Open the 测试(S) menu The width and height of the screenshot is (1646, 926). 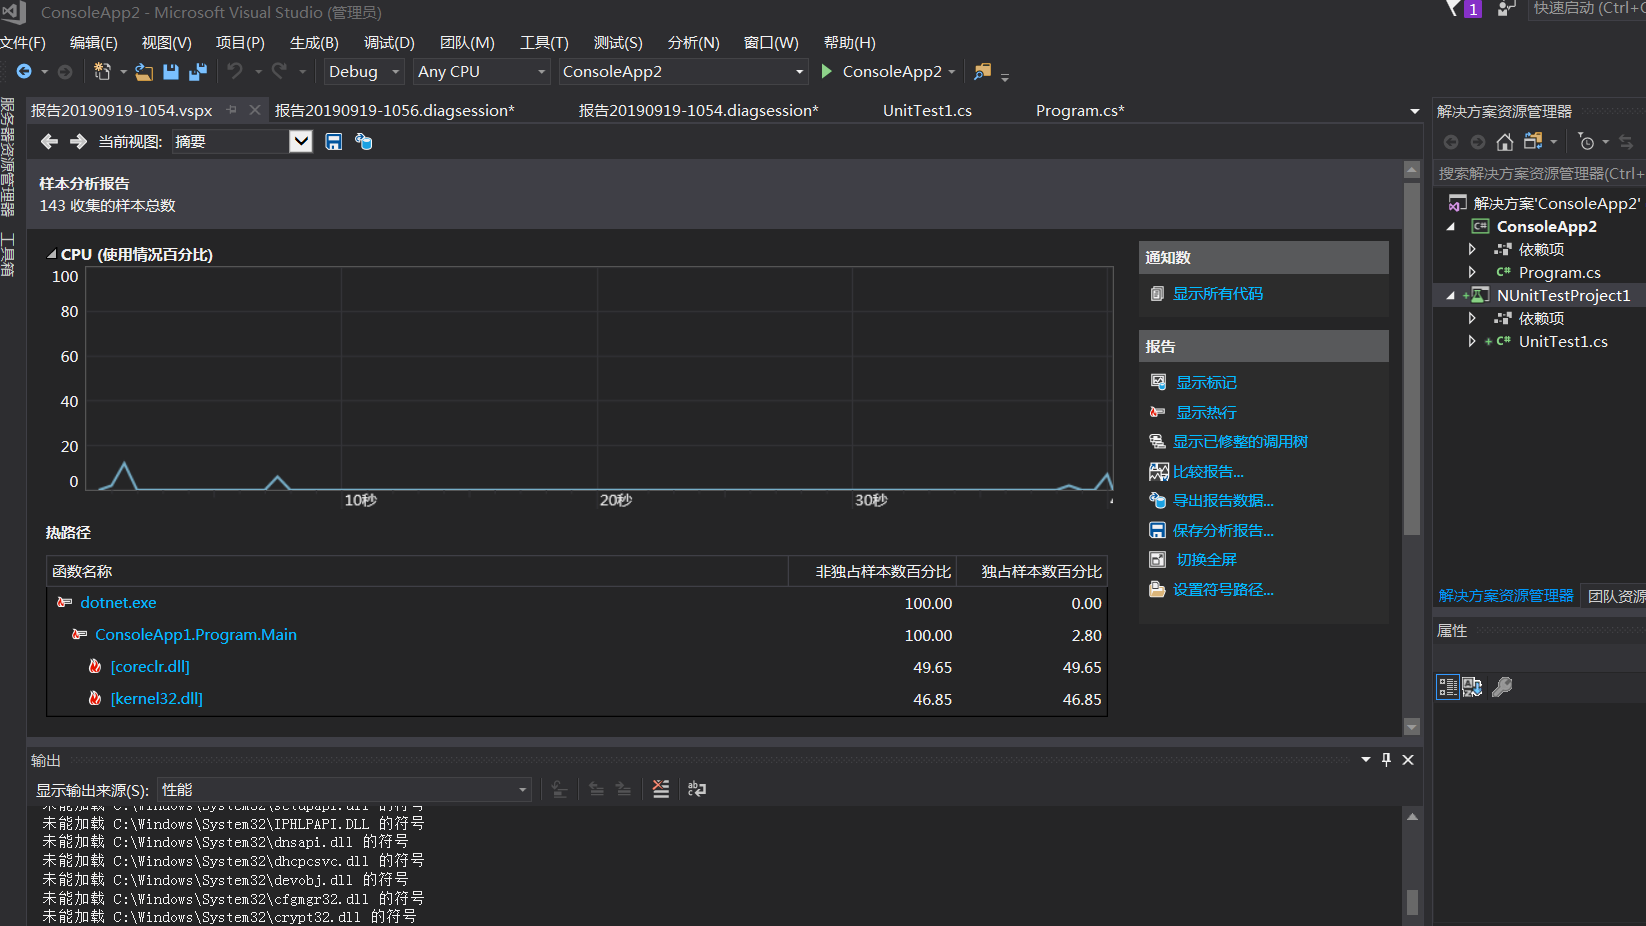[x=618, y=43]
